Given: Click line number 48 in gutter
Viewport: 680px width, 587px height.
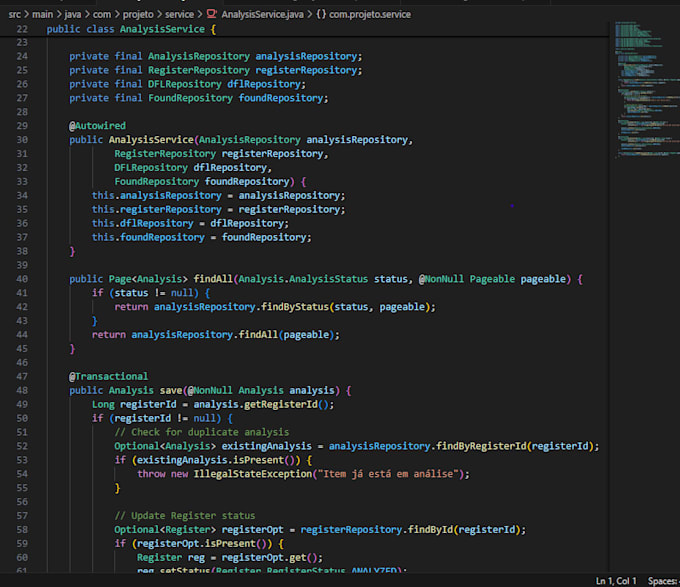Looking at the screenshot, I should 22,390.
